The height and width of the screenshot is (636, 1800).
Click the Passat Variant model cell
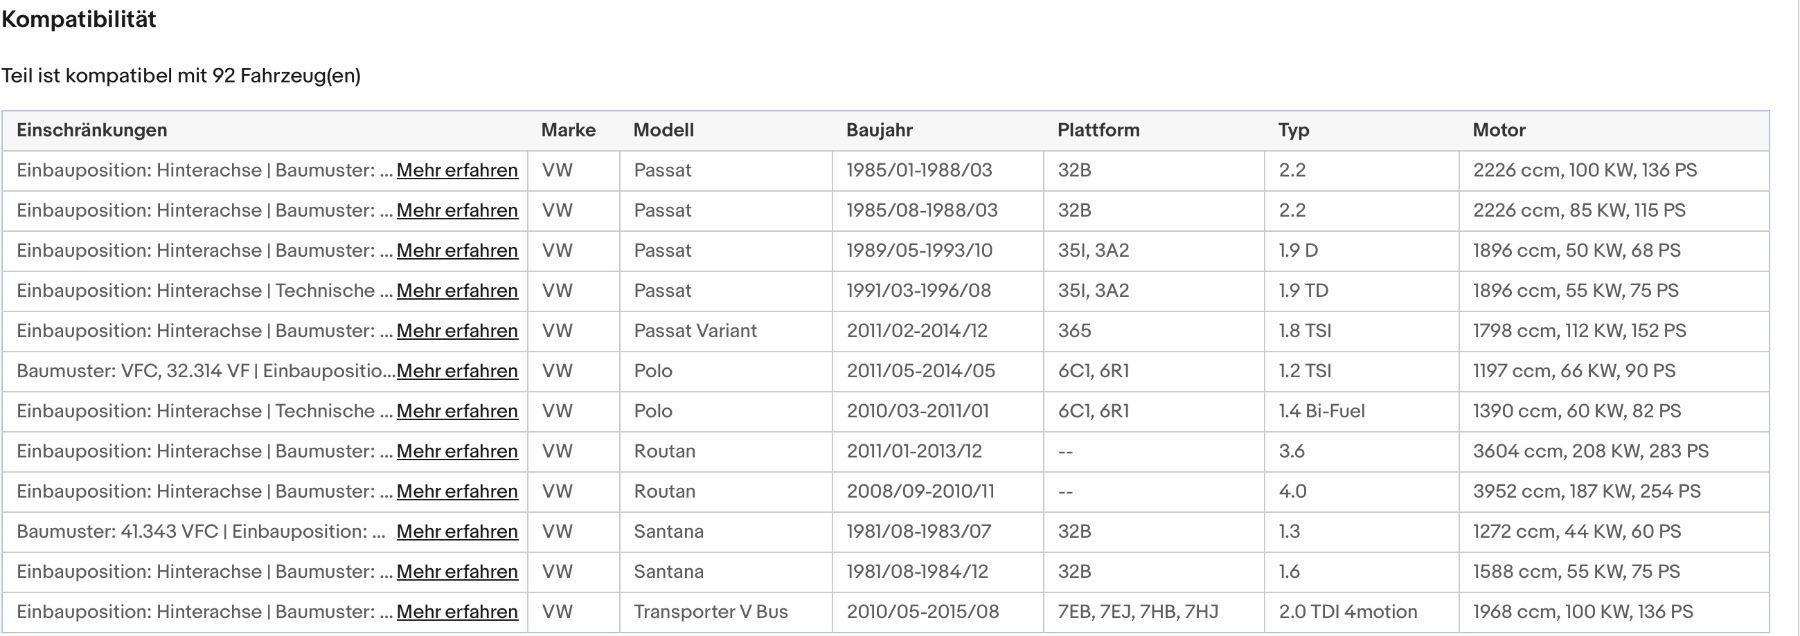(x=695, y=331)
